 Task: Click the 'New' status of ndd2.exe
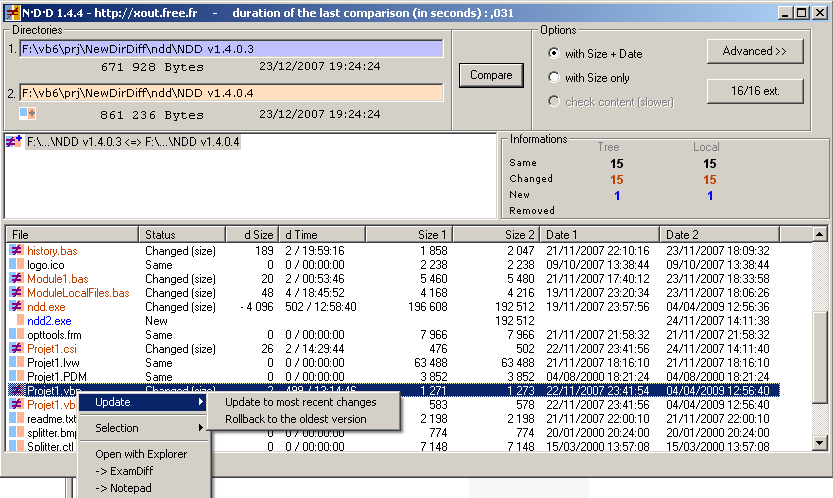click(156, 321)
